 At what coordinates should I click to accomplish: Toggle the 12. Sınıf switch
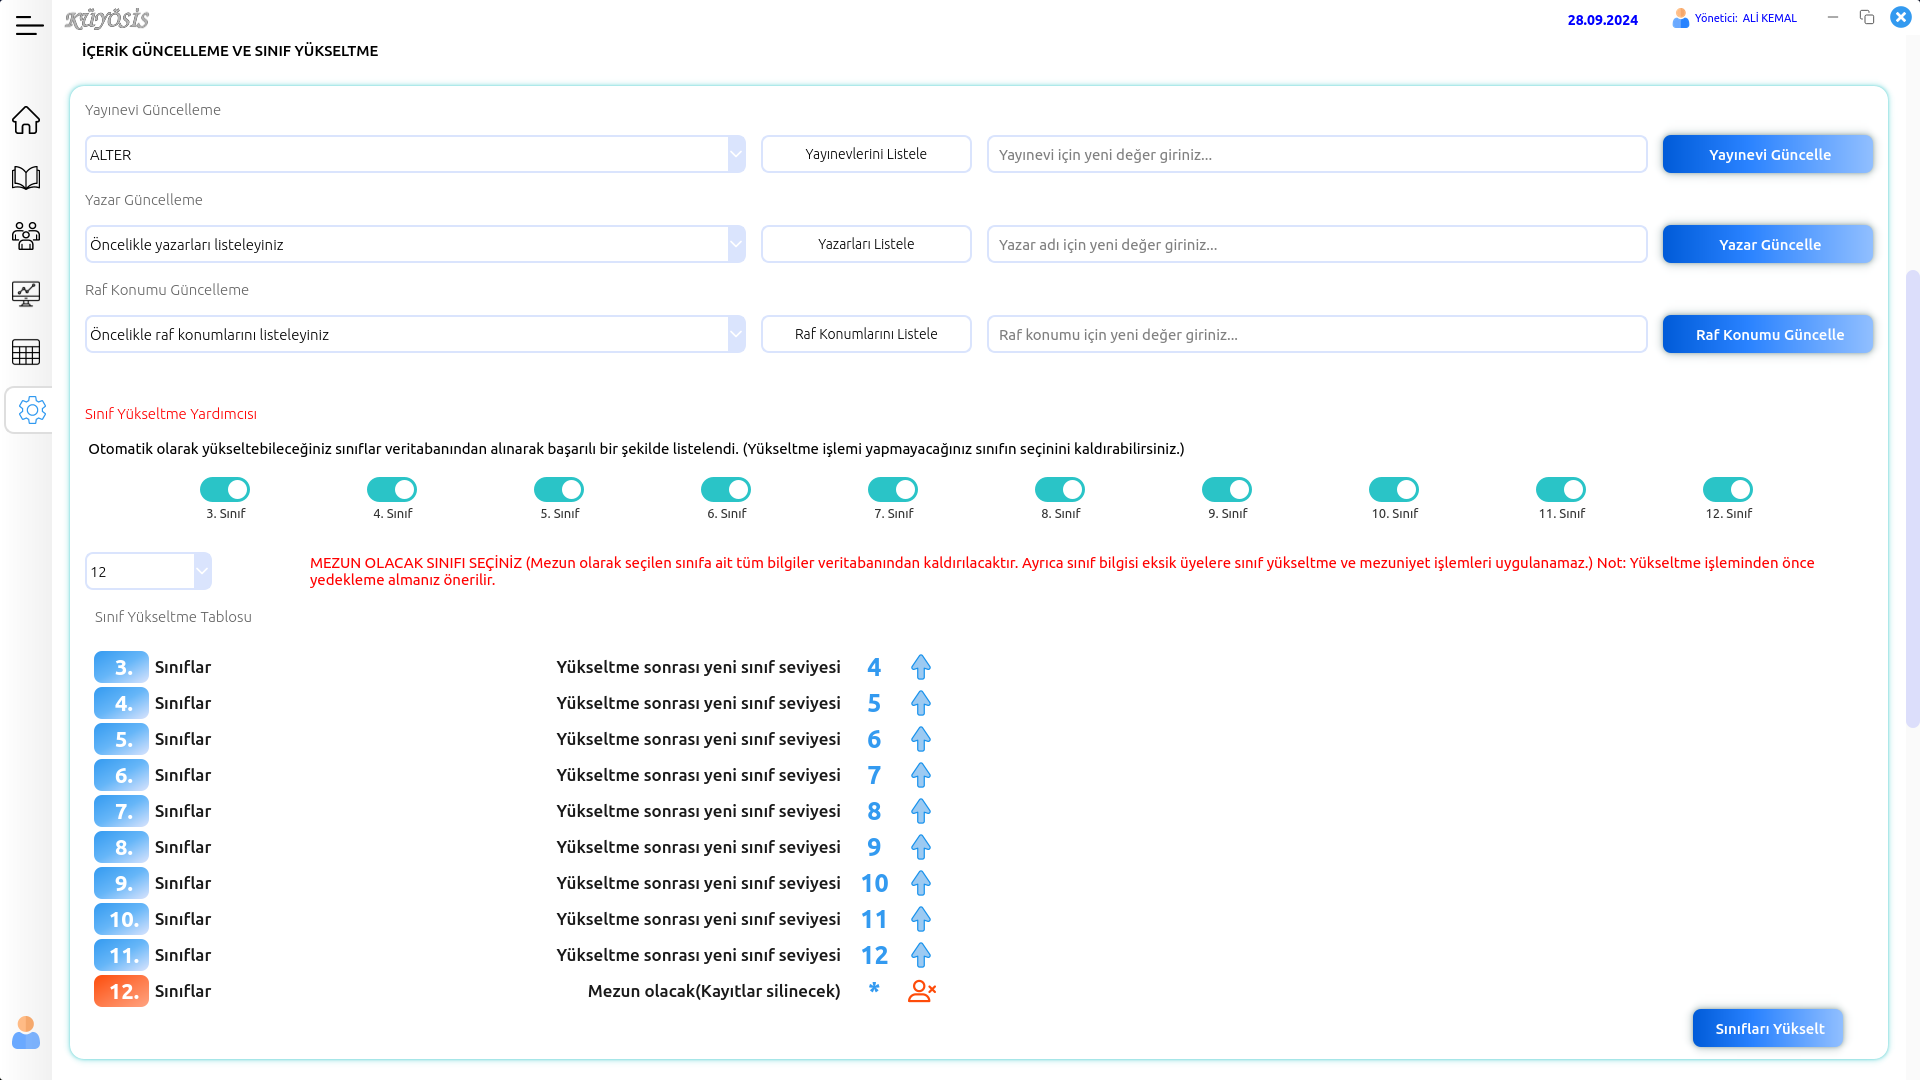[x=1727, y=489]
